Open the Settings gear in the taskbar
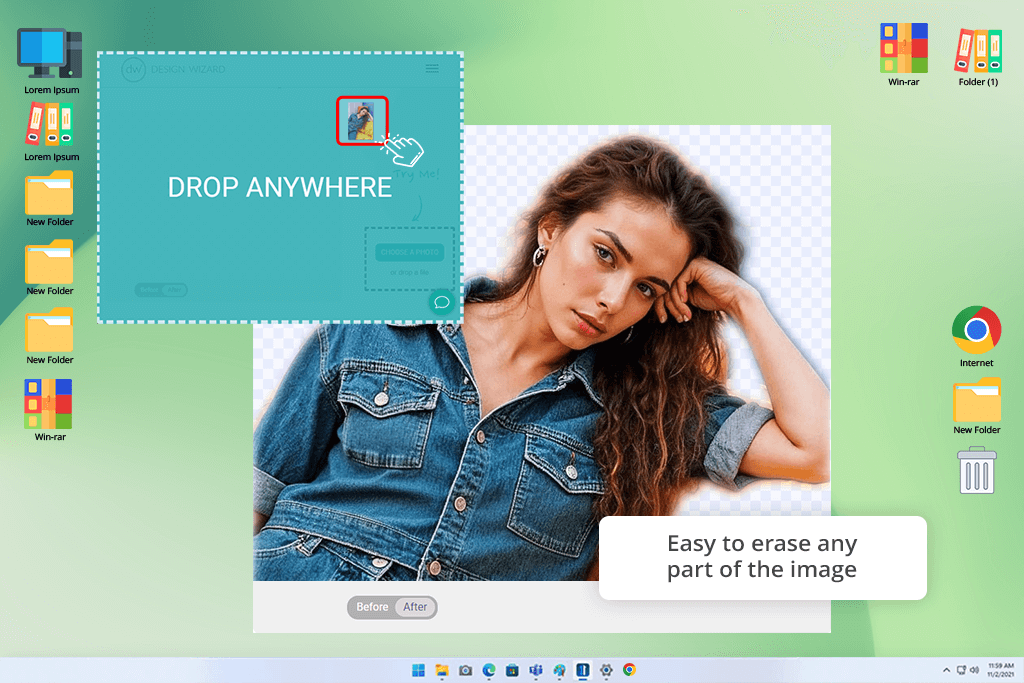The height and width of the screenshot is (683, 1024). point(606,670)
